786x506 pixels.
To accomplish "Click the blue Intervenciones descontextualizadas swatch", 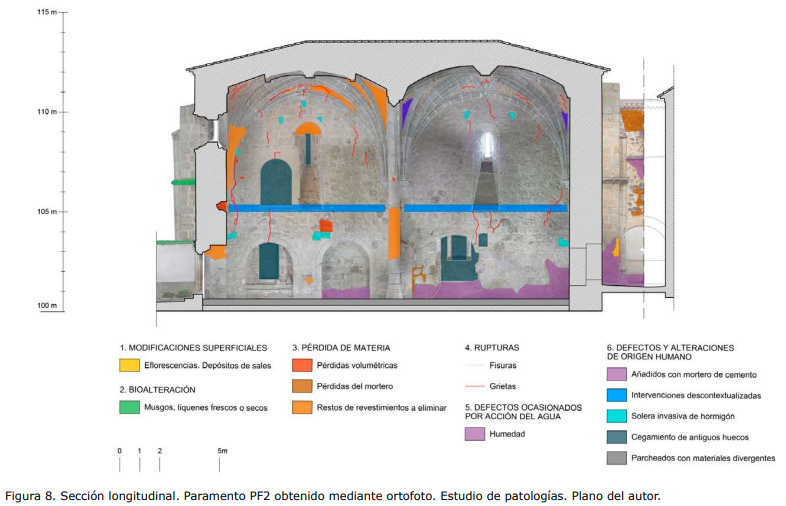I will click(617, 395).
